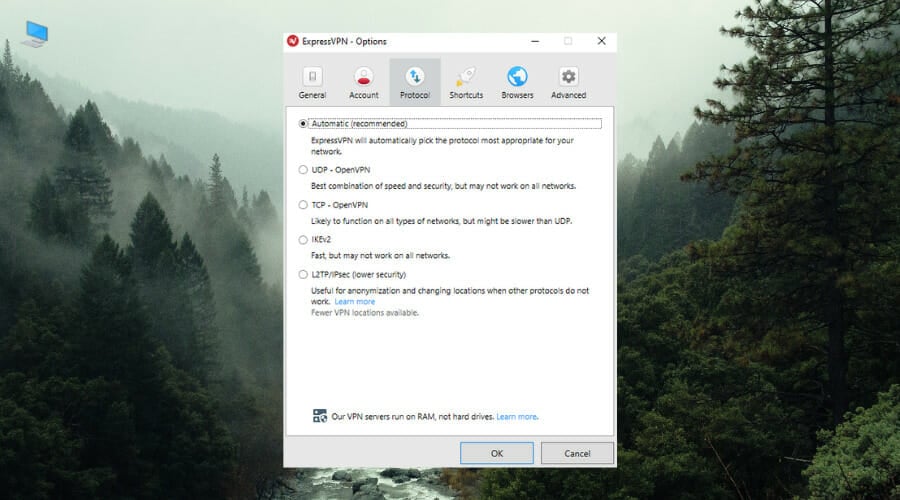Click the Cancel button
The image size is (900, 500).
point(577,454)
